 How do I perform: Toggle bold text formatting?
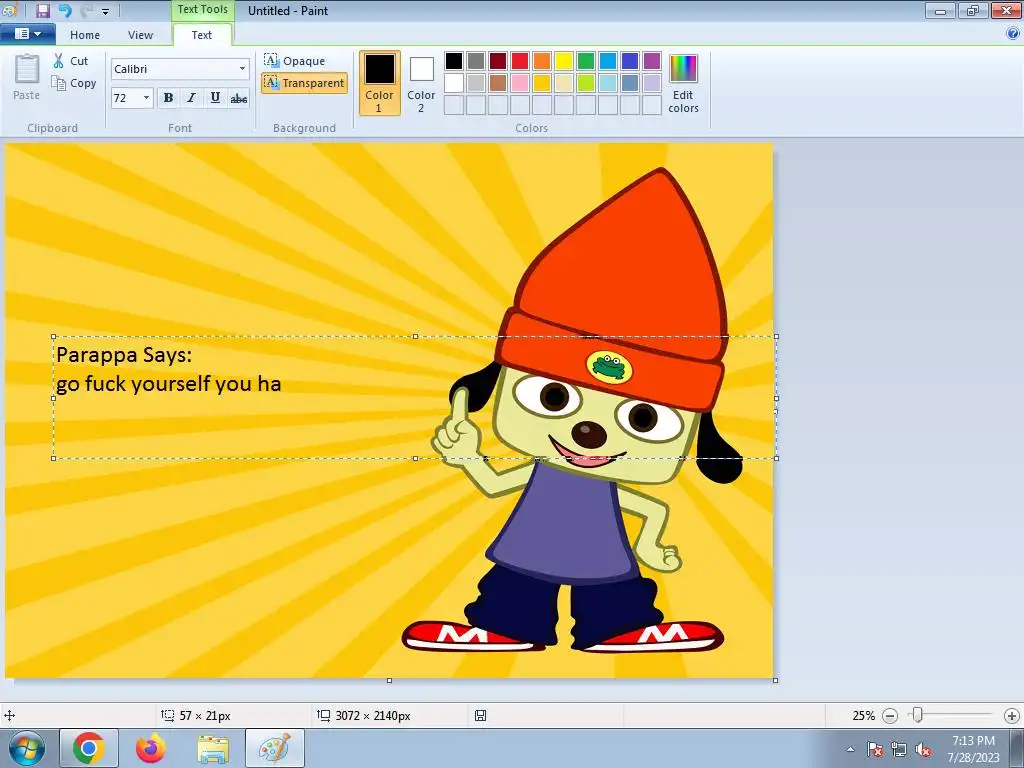168,98
